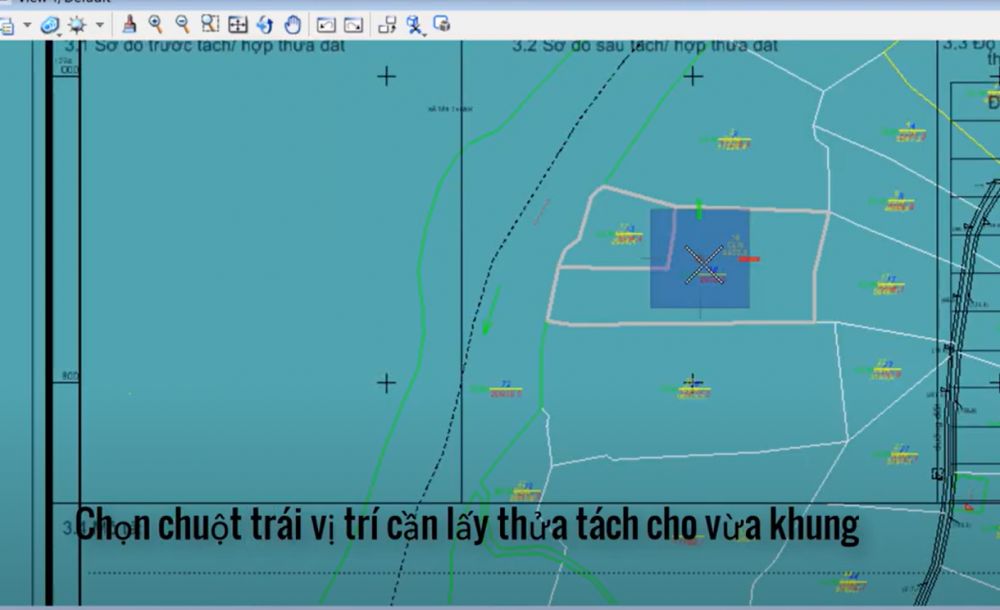Go back with View Previous

click(x=326, y=24)
